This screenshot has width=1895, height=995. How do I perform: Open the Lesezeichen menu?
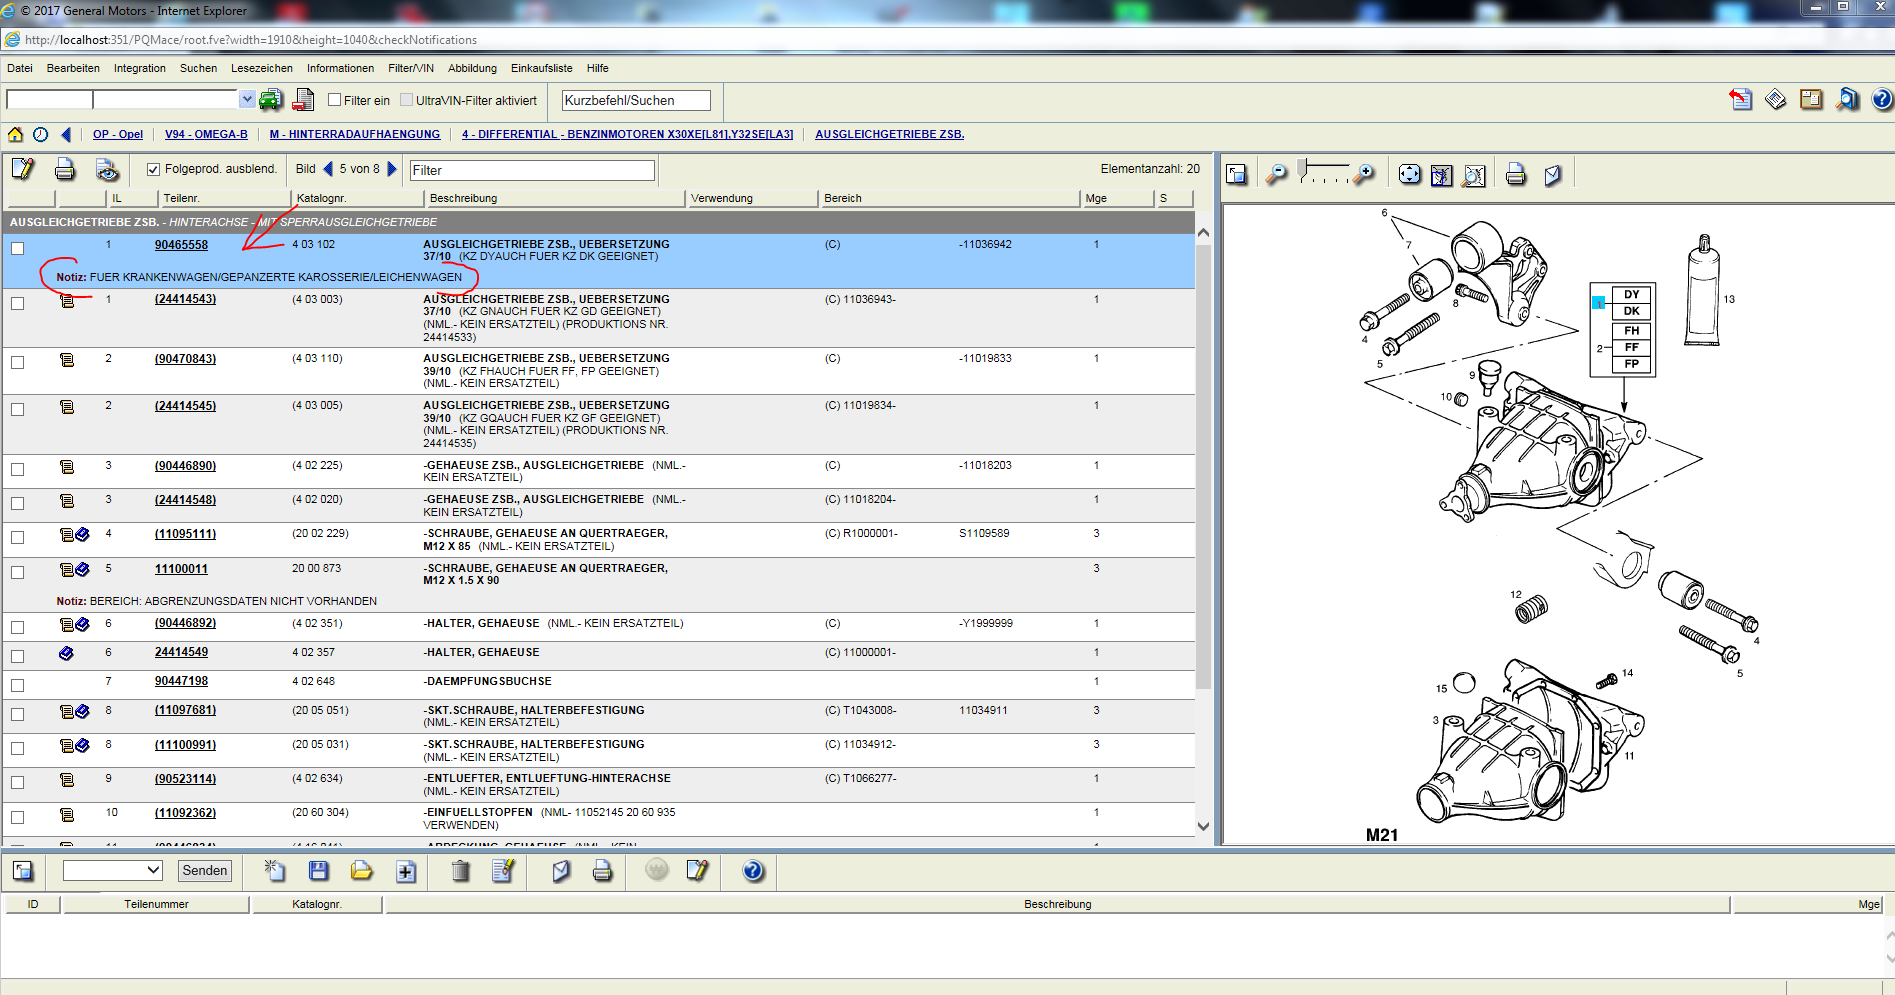tap(262, 68)
